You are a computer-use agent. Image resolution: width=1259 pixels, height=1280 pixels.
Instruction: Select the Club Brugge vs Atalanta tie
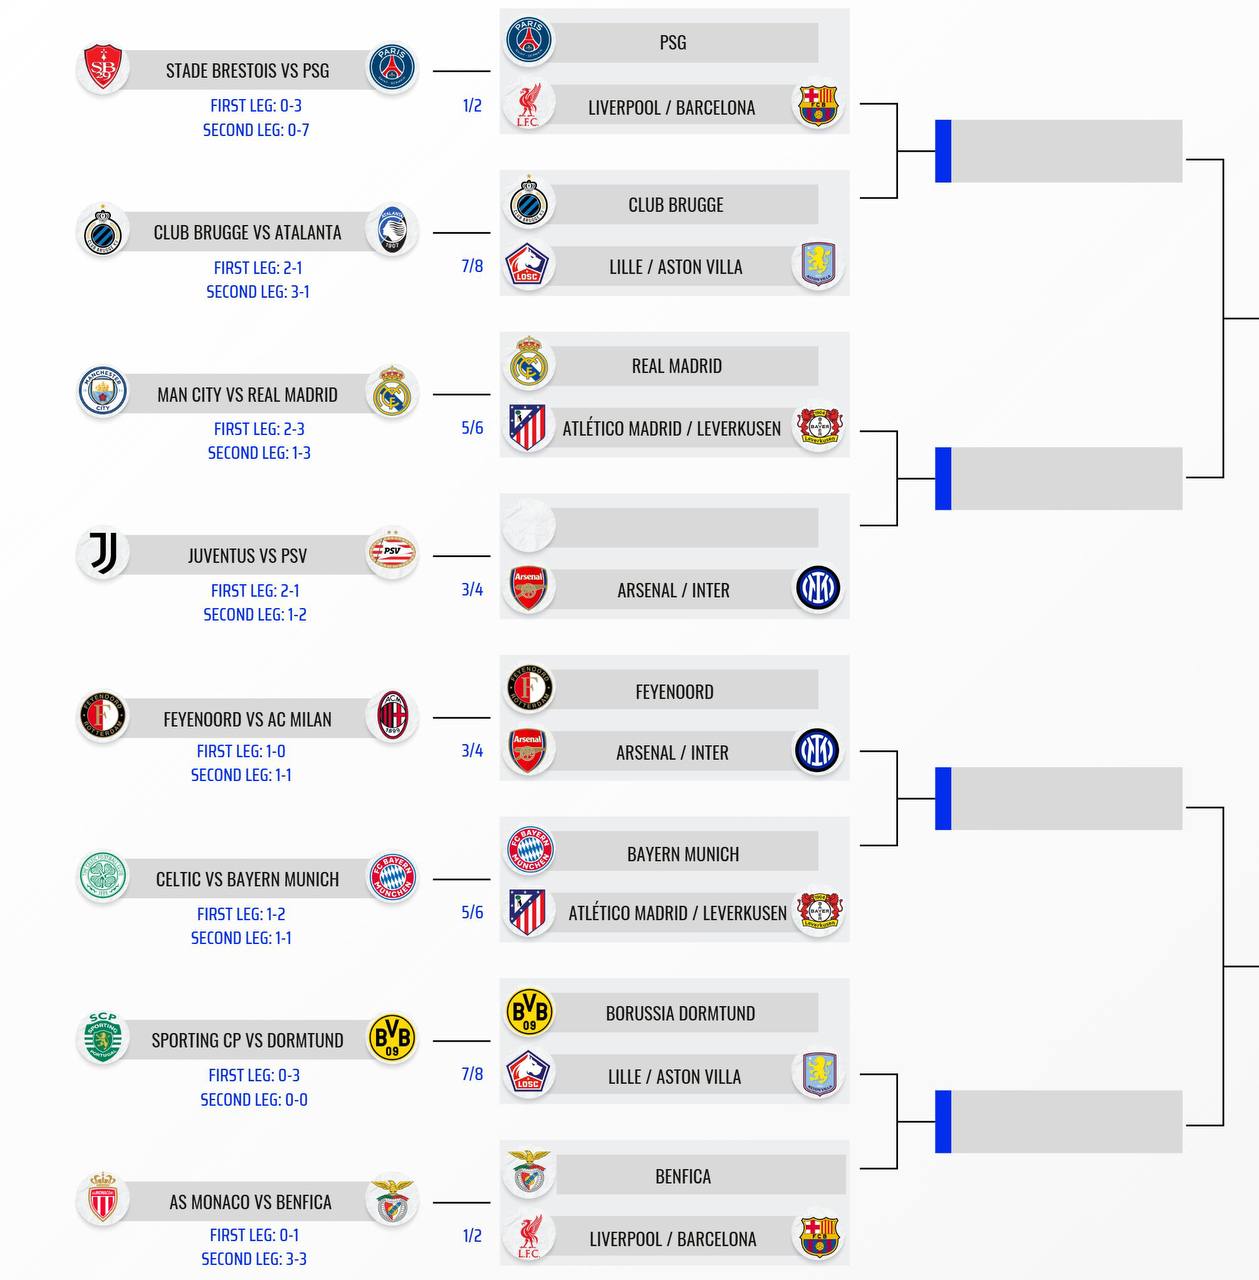pyautogui.click(x=247, y=233)
